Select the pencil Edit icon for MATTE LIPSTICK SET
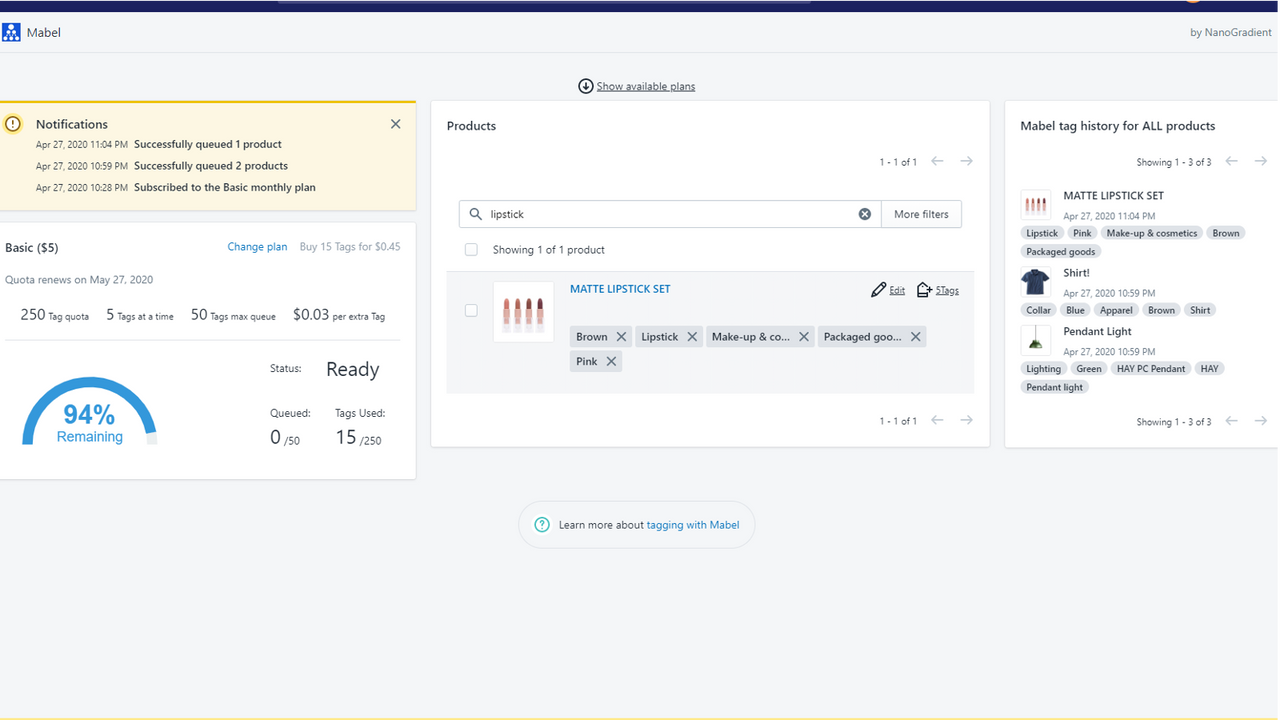Viewport: 1280px width, 720px height. tap(876, 290)
